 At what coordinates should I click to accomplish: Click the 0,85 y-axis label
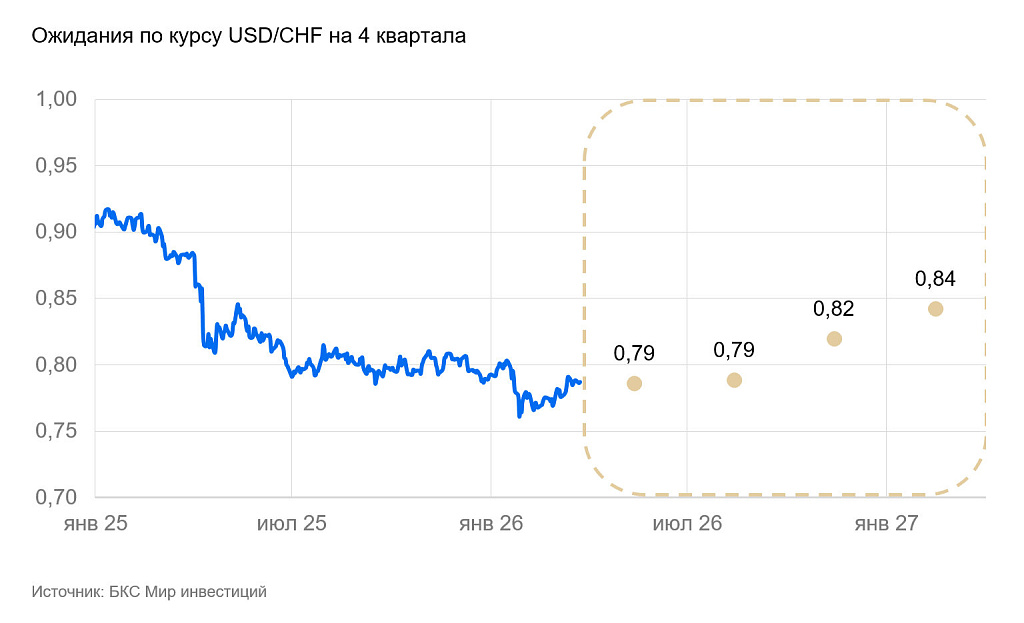(x=56, y=298)
